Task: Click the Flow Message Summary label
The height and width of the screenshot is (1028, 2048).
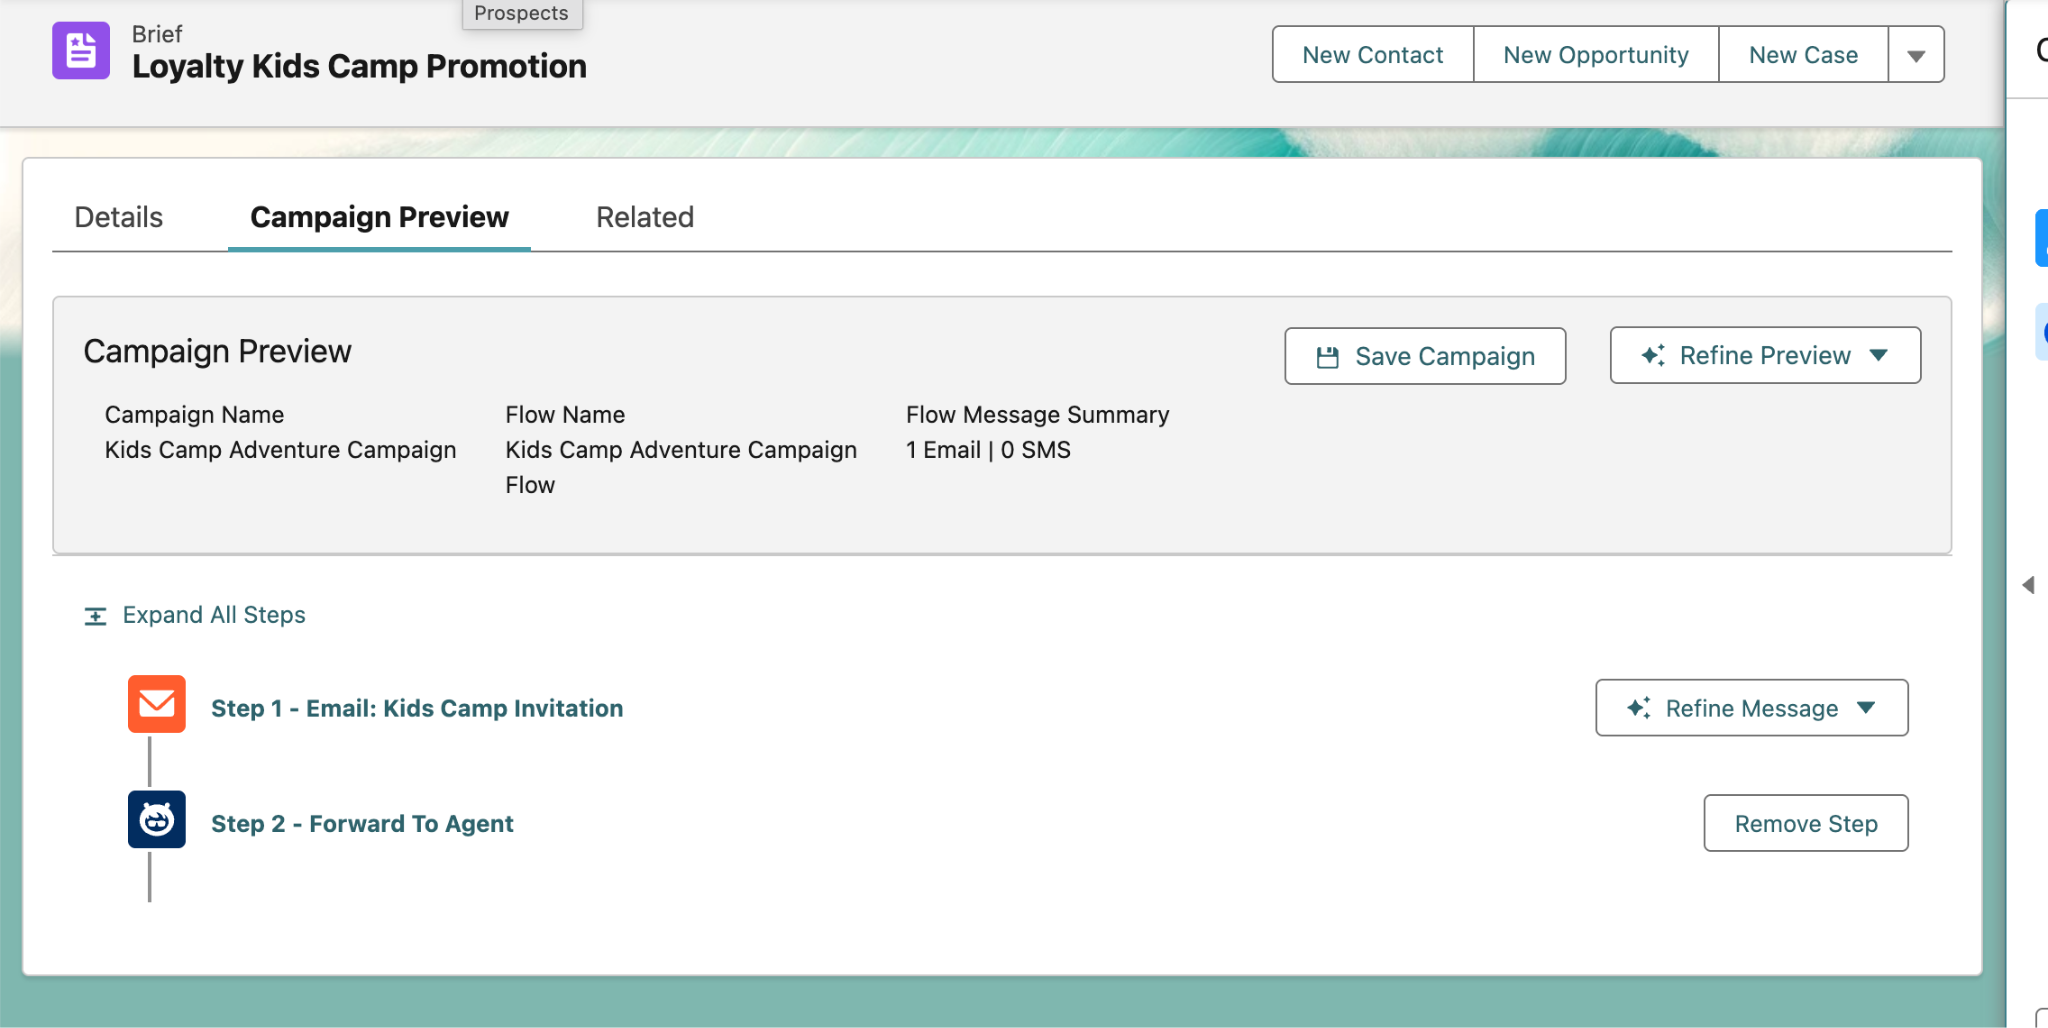Action: [x=1037, y=415]
